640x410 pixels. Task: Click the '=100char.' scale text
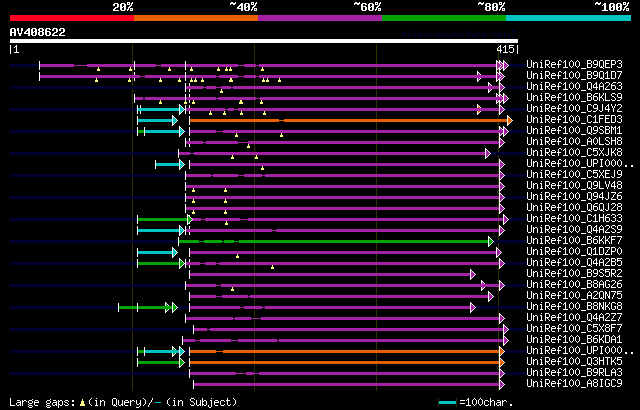coord(486,403)
